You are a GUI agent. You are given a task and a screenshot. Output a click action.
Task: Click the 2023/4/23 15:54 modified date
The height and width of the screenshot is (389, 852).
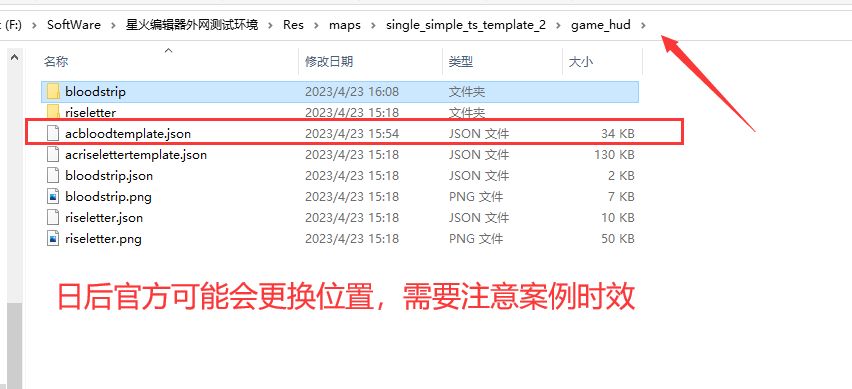click(352, 134)
